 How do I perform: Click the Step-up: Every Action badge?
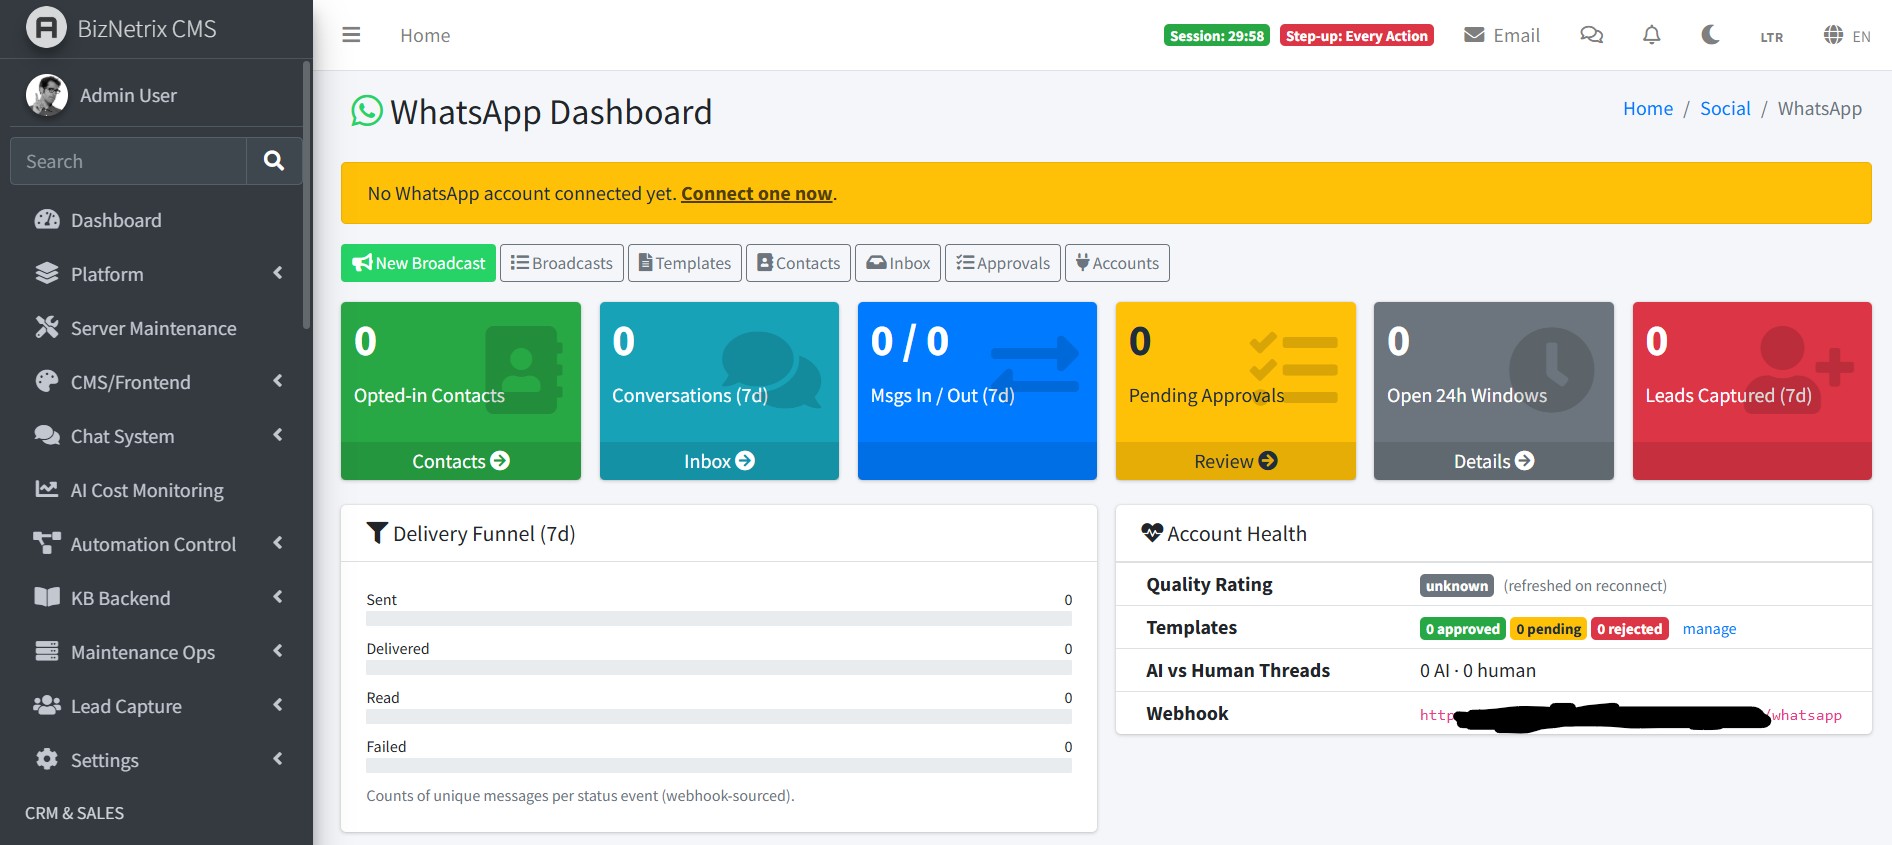click(1357, 35)
